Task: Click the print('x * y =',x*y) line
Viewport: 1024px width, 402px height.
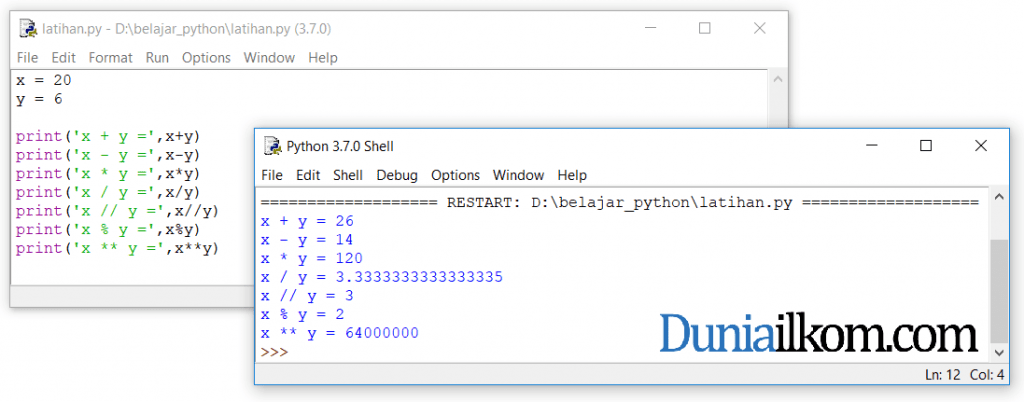Action: (x=108, y=174)
